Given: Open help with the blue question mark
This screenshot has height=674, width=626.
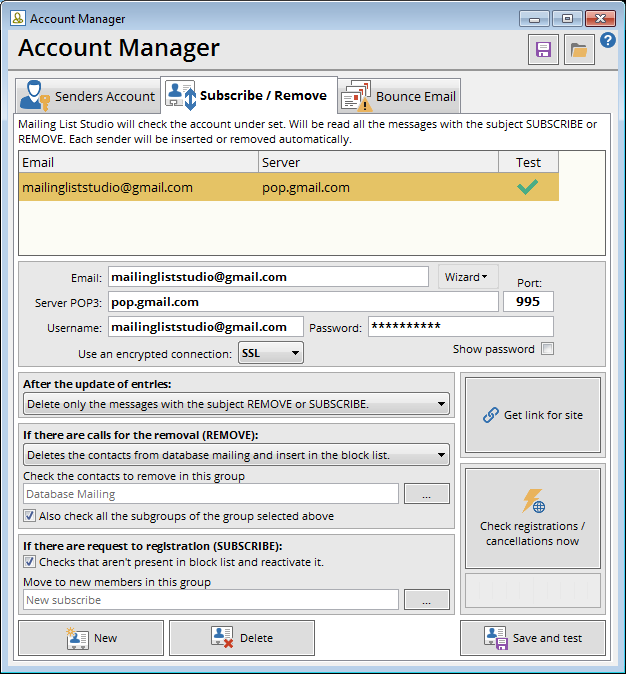Looking at the screenshot, I should click(x=608, y=41).
